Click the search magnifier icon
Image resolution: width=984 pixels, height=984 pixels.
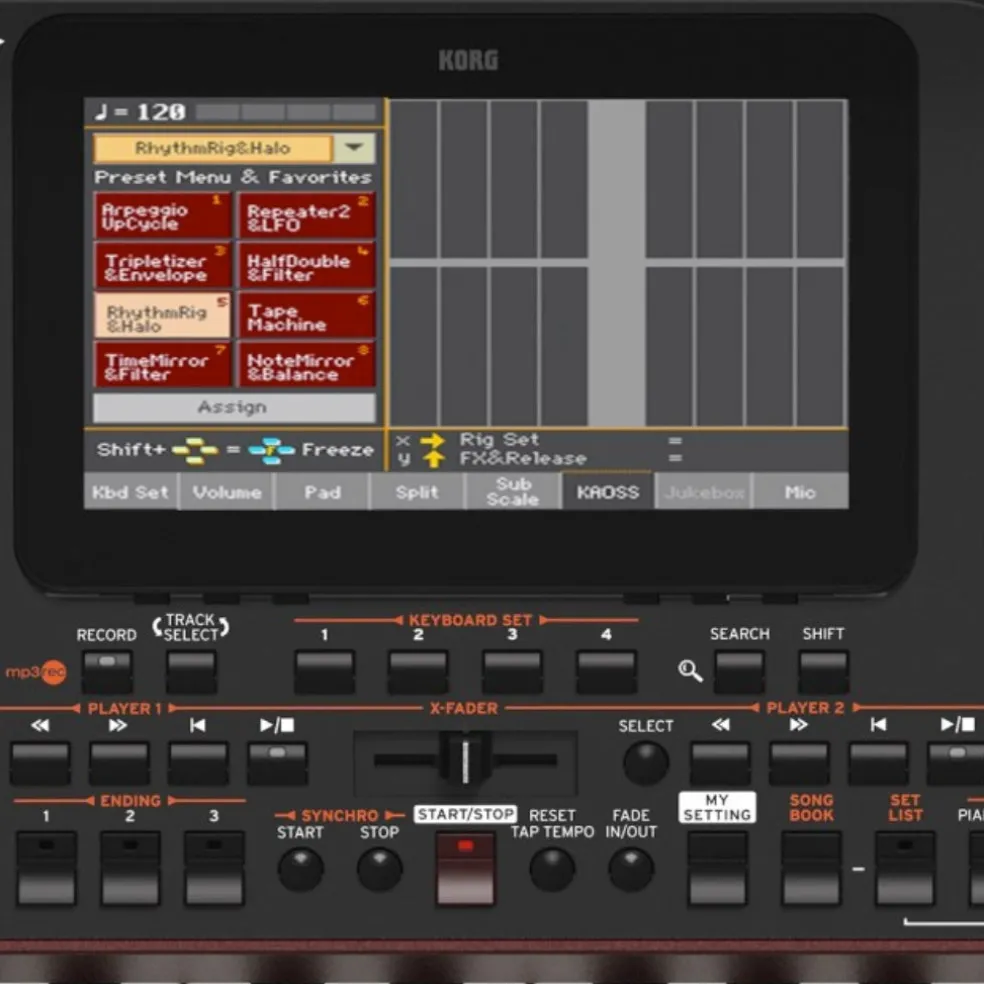[689, 670]
